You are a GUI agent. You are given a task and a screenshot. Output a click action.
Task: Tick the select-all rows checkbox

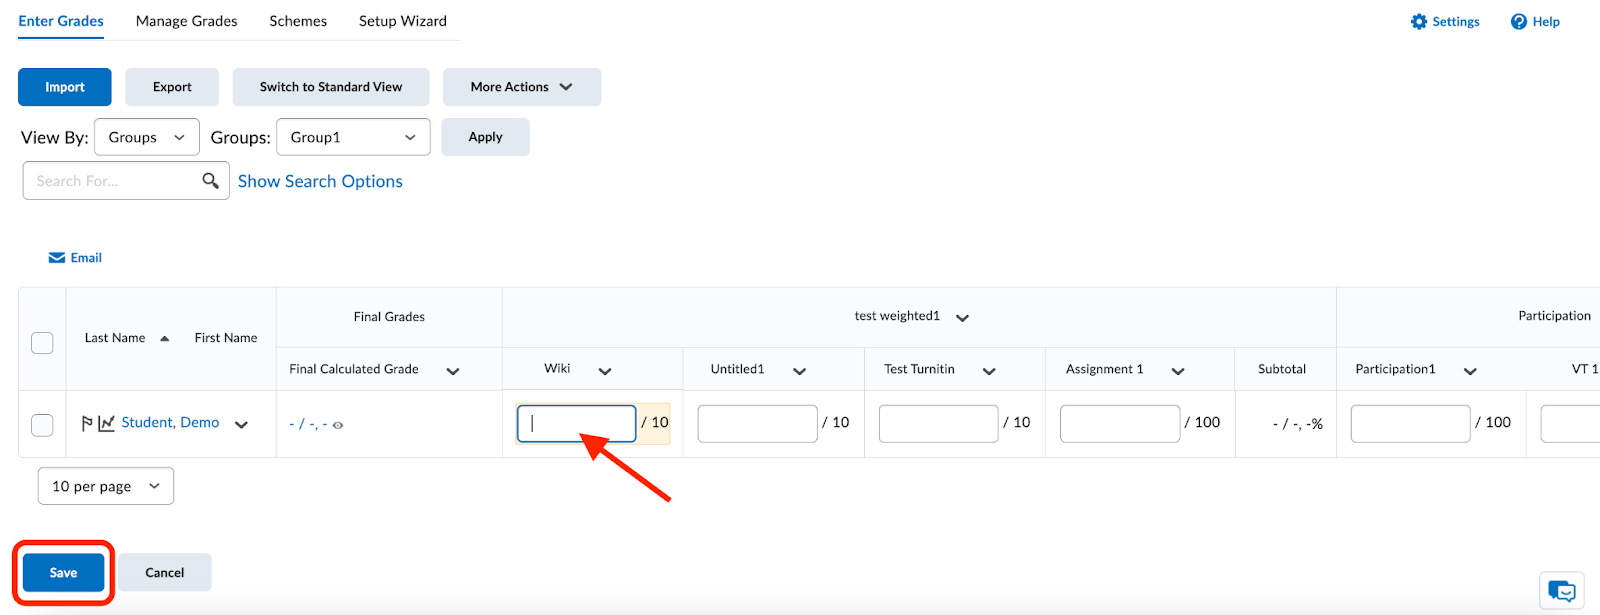click(42, 342)
